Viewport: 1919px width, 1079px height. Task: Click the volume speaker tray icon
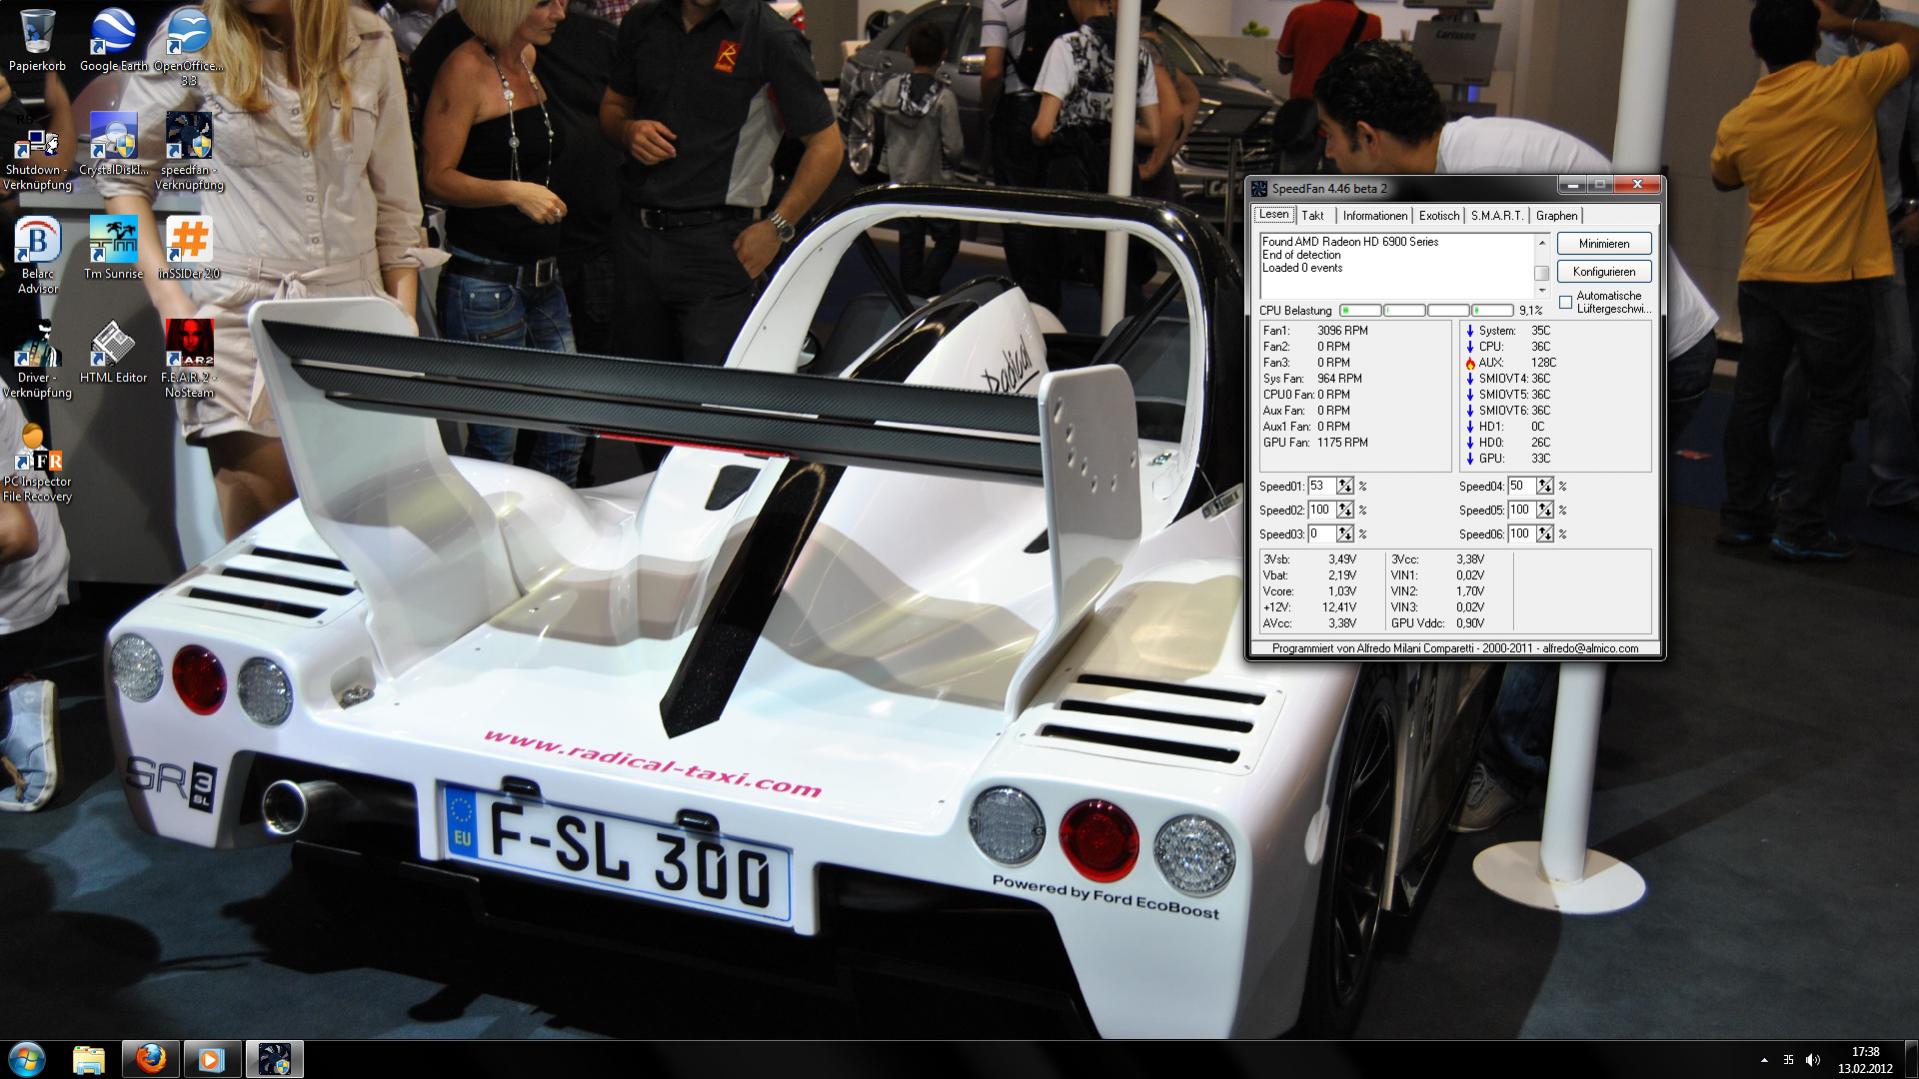coord(1813,1060)
